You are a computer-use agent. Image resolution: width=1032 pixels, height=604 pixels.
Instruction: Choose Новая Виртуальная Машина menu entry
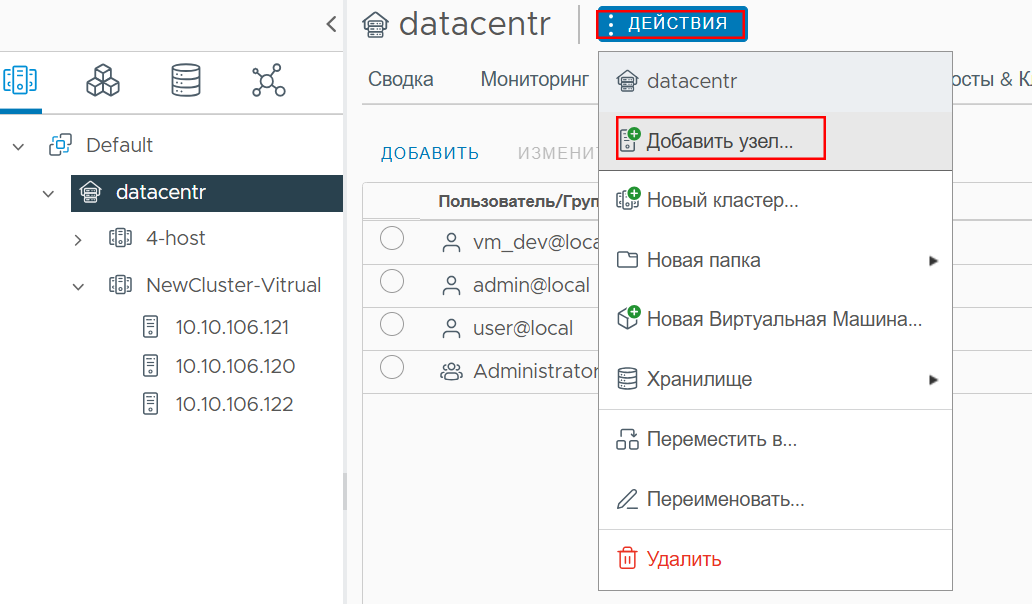click(x=775, y=319)
